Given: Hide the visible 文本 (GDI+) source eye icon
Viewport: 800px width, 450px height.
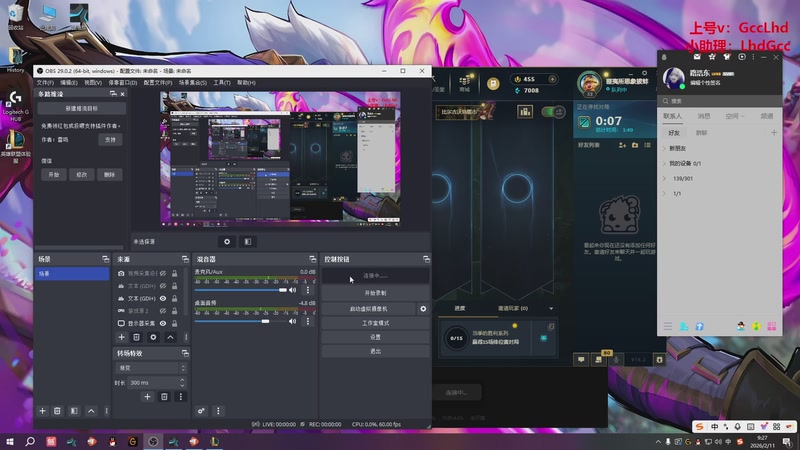Looking at the screenshot, I should pos(163,298).
